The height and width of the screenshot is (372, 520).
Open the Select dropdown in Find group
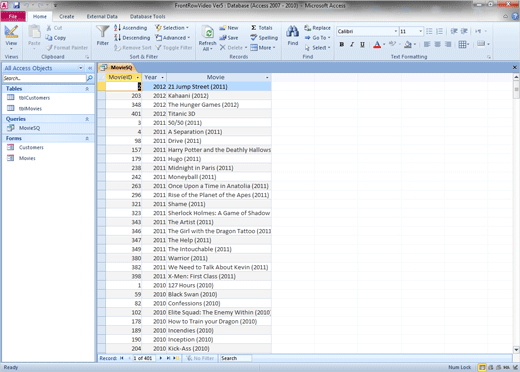(317, 48)
